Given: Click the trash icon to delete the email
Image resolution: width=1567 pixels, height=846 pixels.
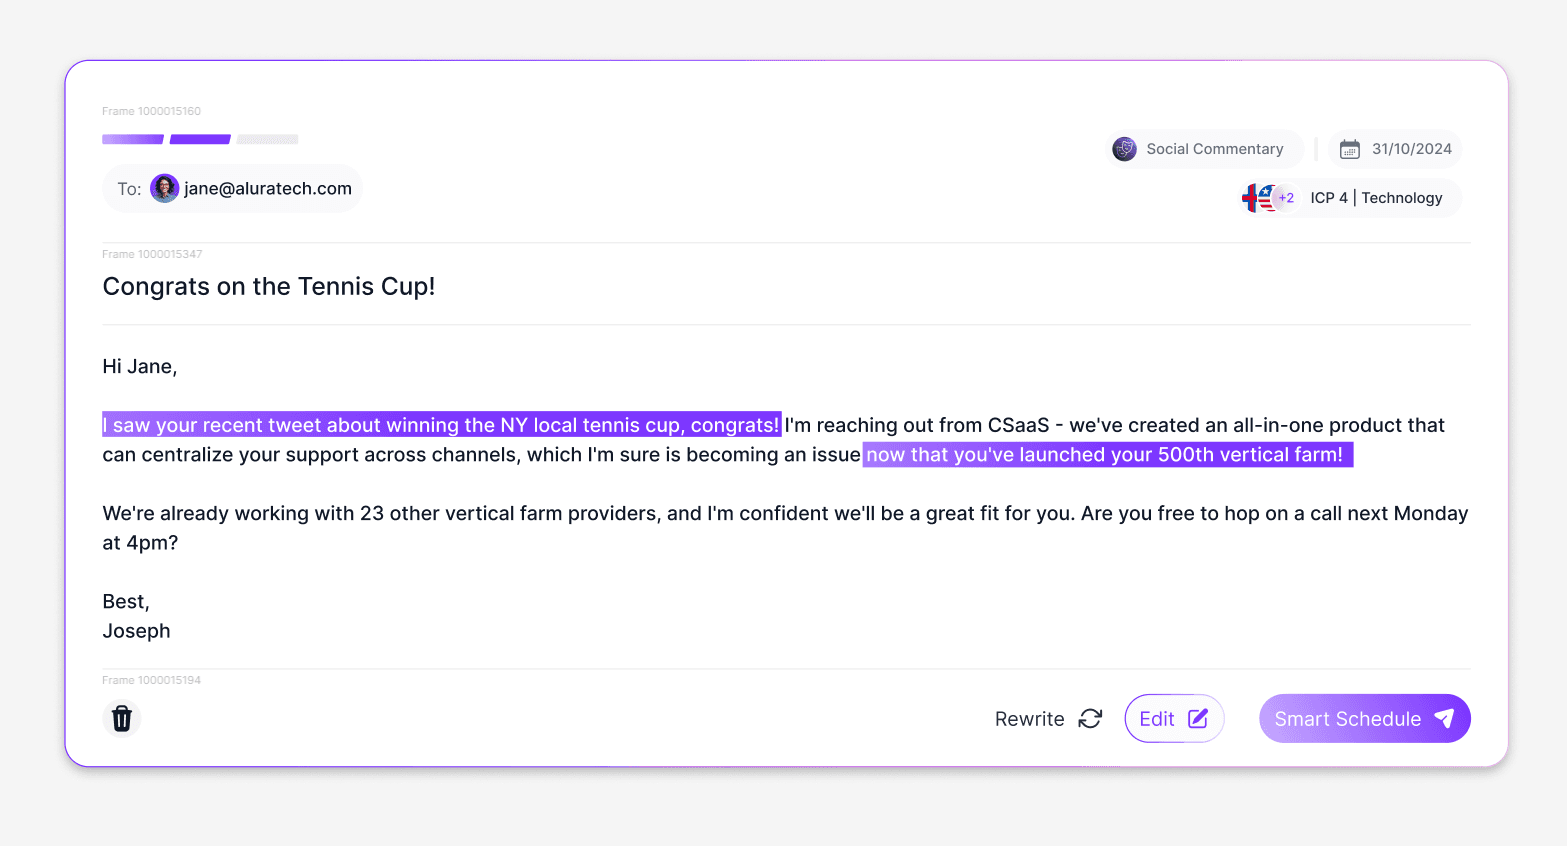Looking at the screenshot, I should click(x=121, y=718).
